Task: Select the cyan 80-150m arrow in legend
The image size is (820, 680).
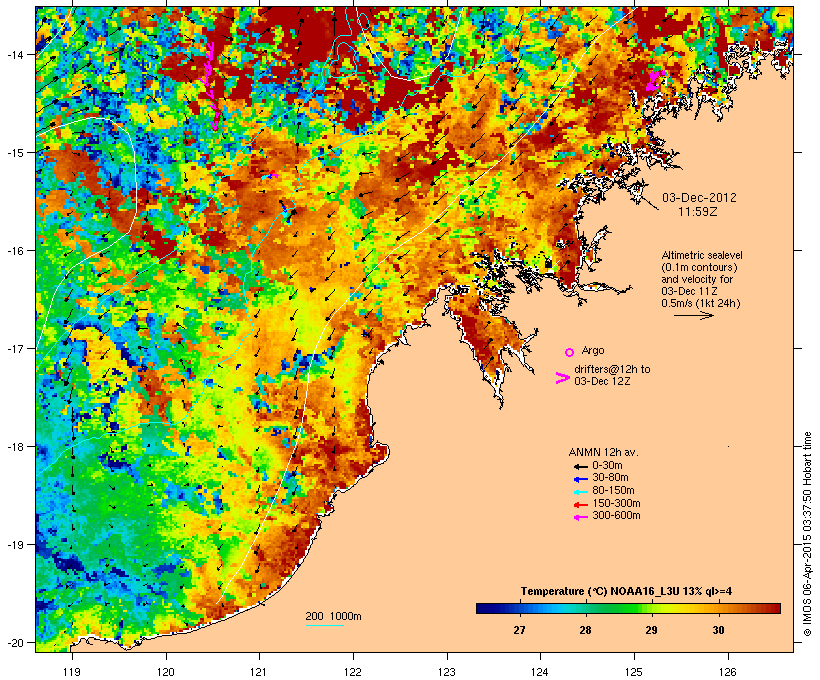Action: pos(581,492)
